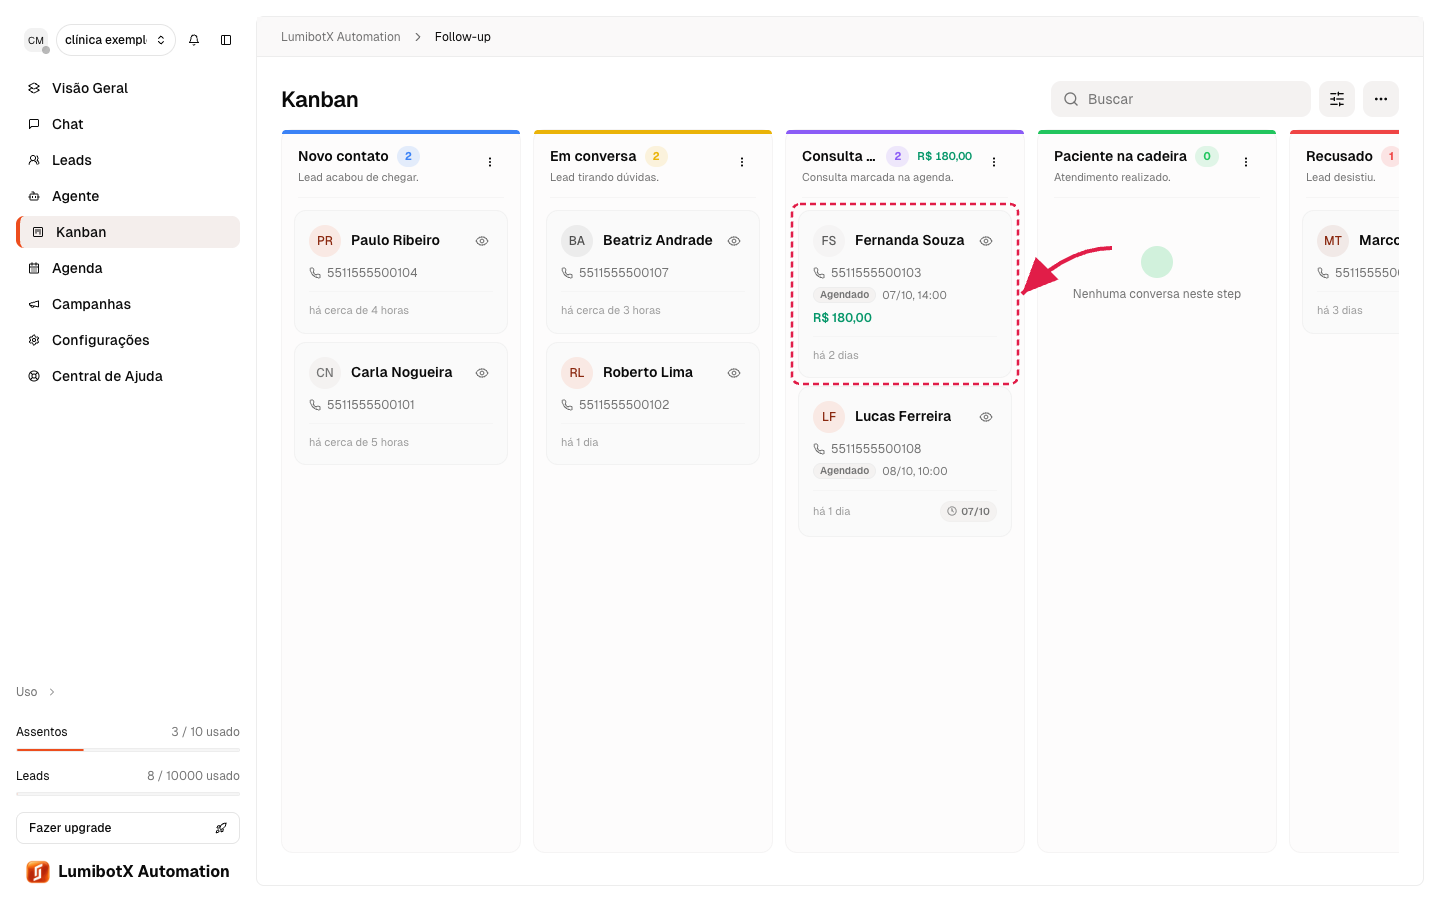Collapse sidebar with the panel icon
The height and width of the screenshot is (900, 1440).
click(x=226, y=40)
